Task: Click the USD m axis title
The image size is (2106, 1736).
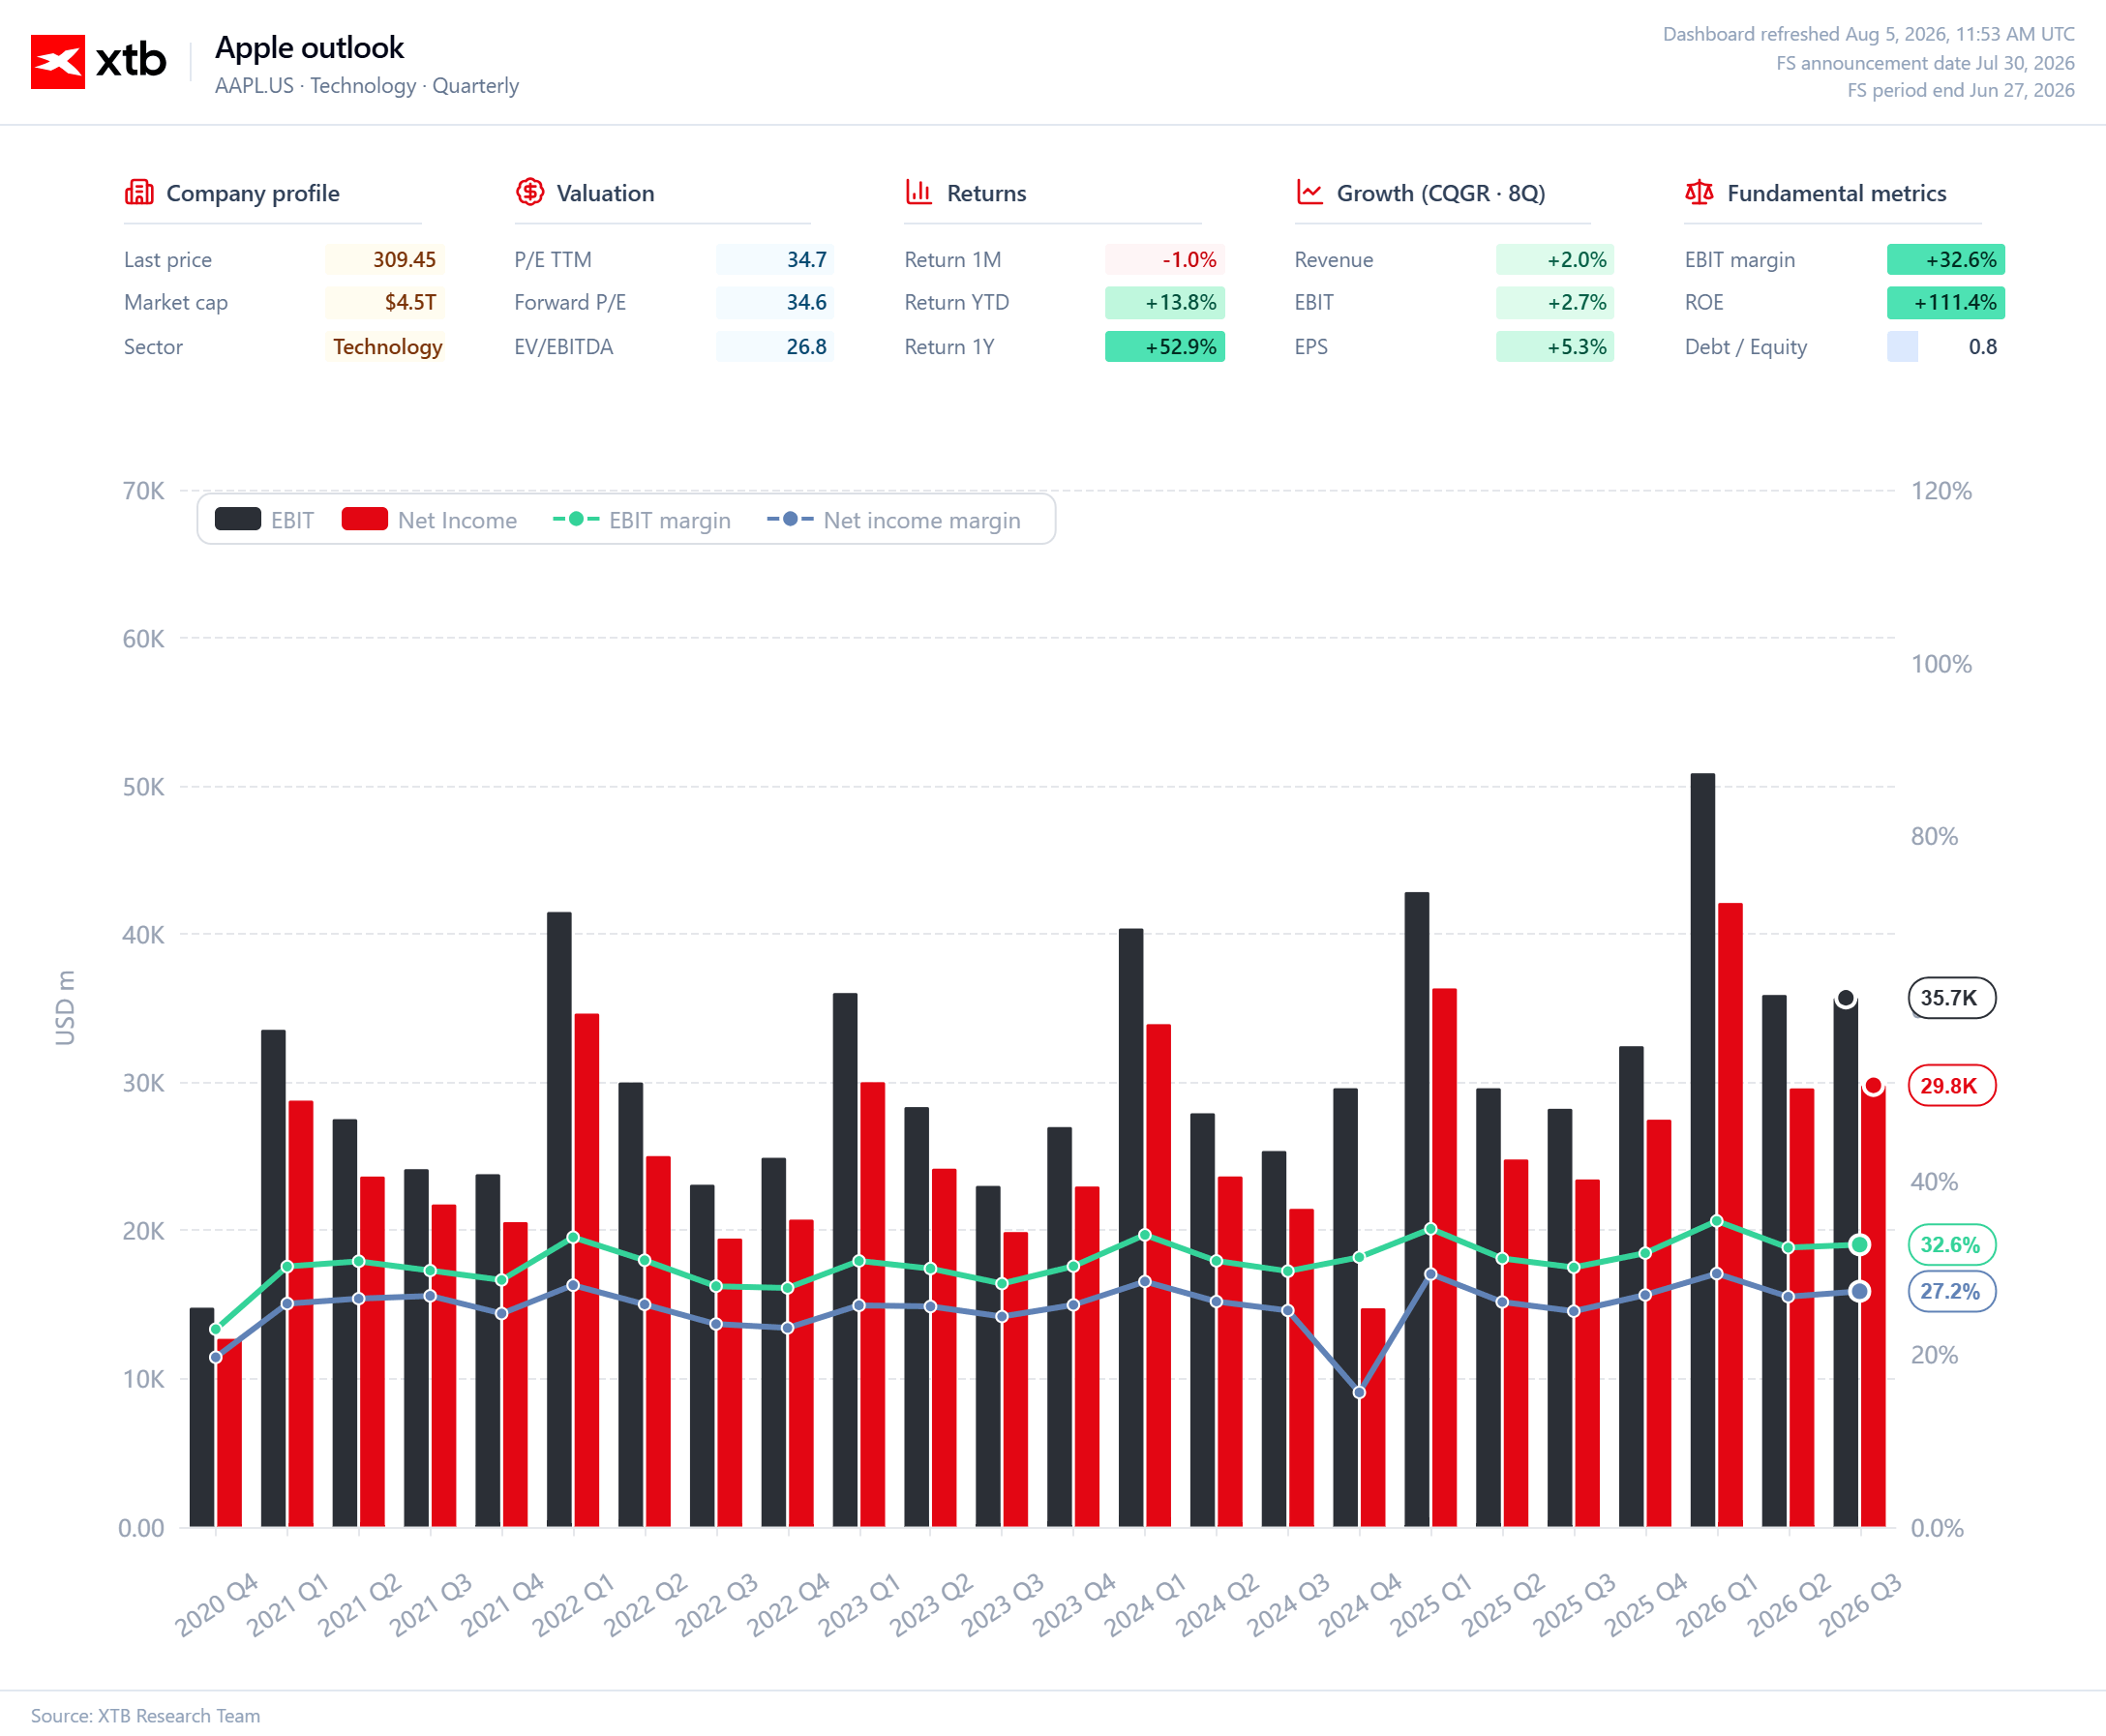Action: pyautogui.click(x=65, y=1007)
